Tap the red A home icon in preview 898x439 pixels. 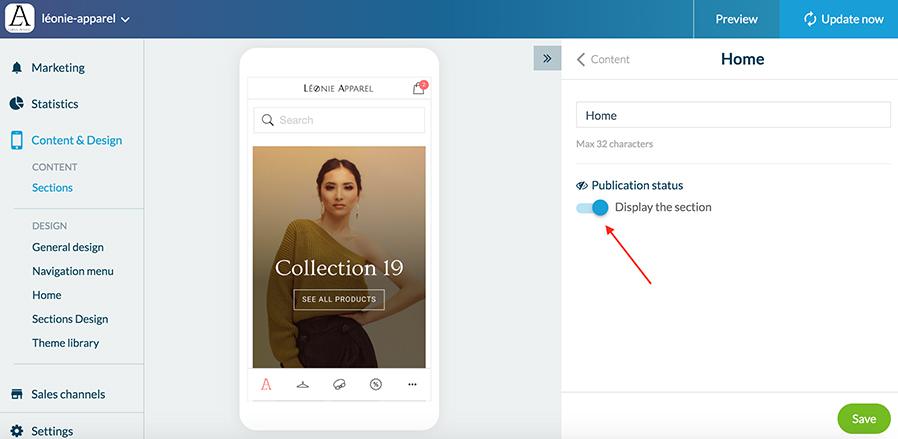(x=266, y=384)
